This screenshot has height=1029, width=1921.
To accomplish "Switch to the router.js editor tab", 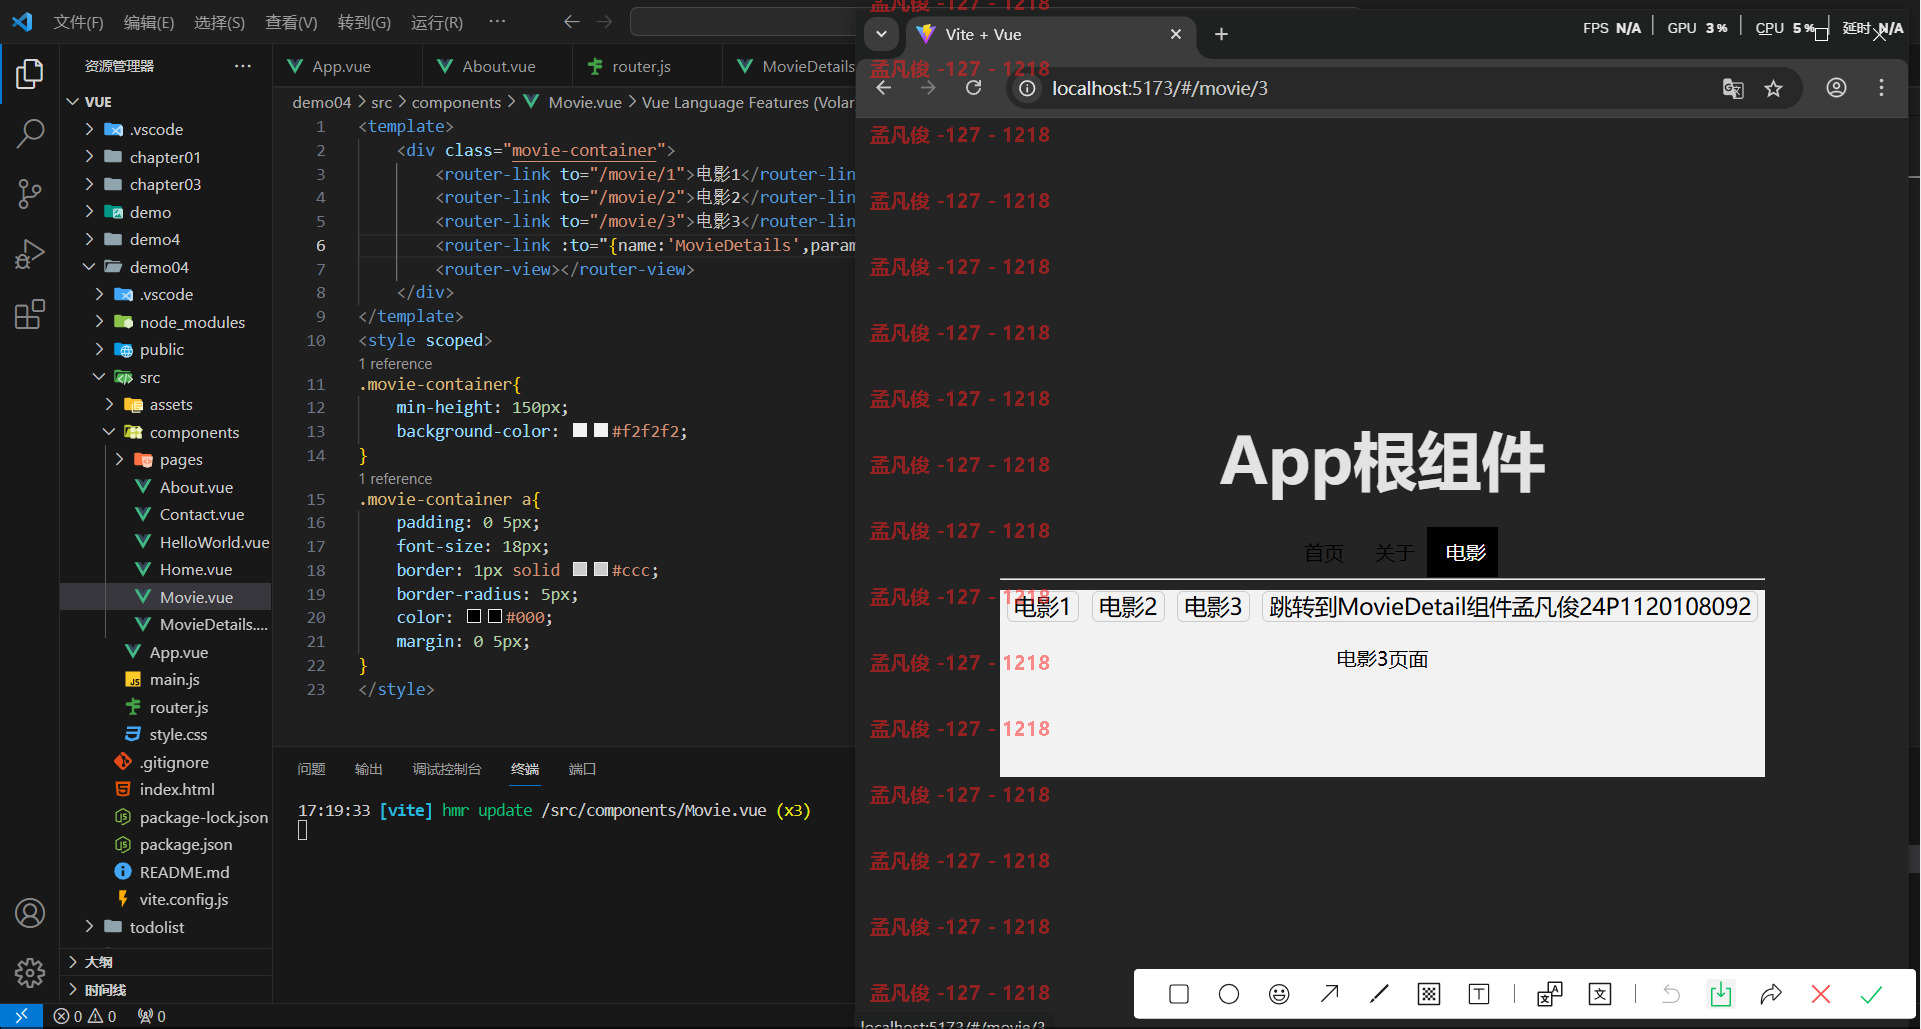I will 647,67.
